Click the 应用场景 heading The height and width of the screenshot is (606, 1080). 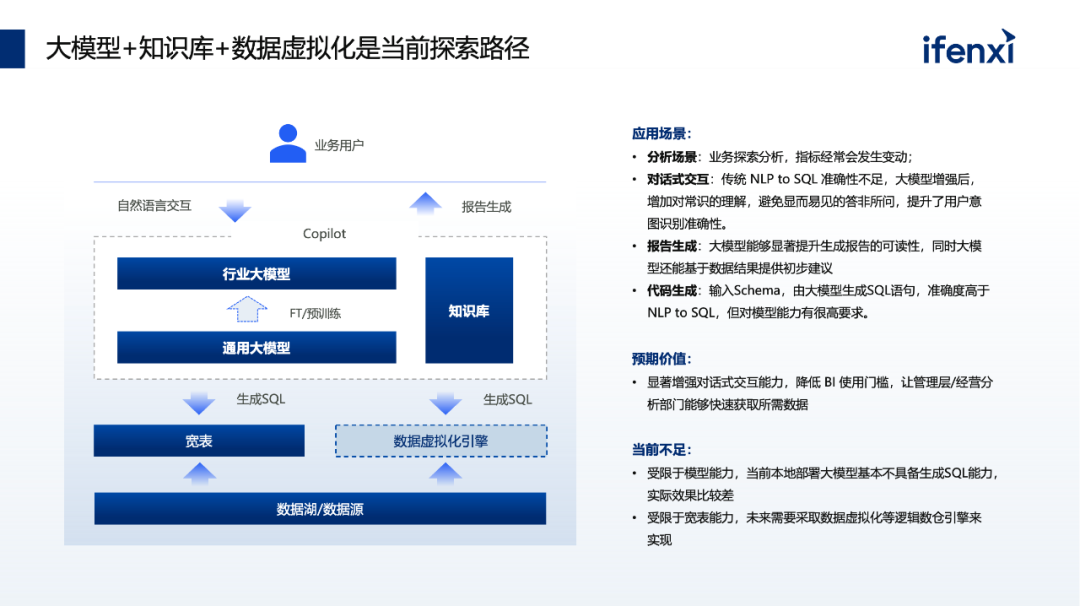(661, 134)
